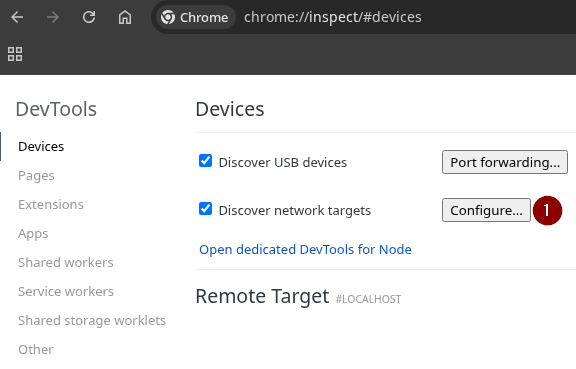Show the Service workers section
The height and width of the screenshot is (369, 576).
(x=66, y=291)
